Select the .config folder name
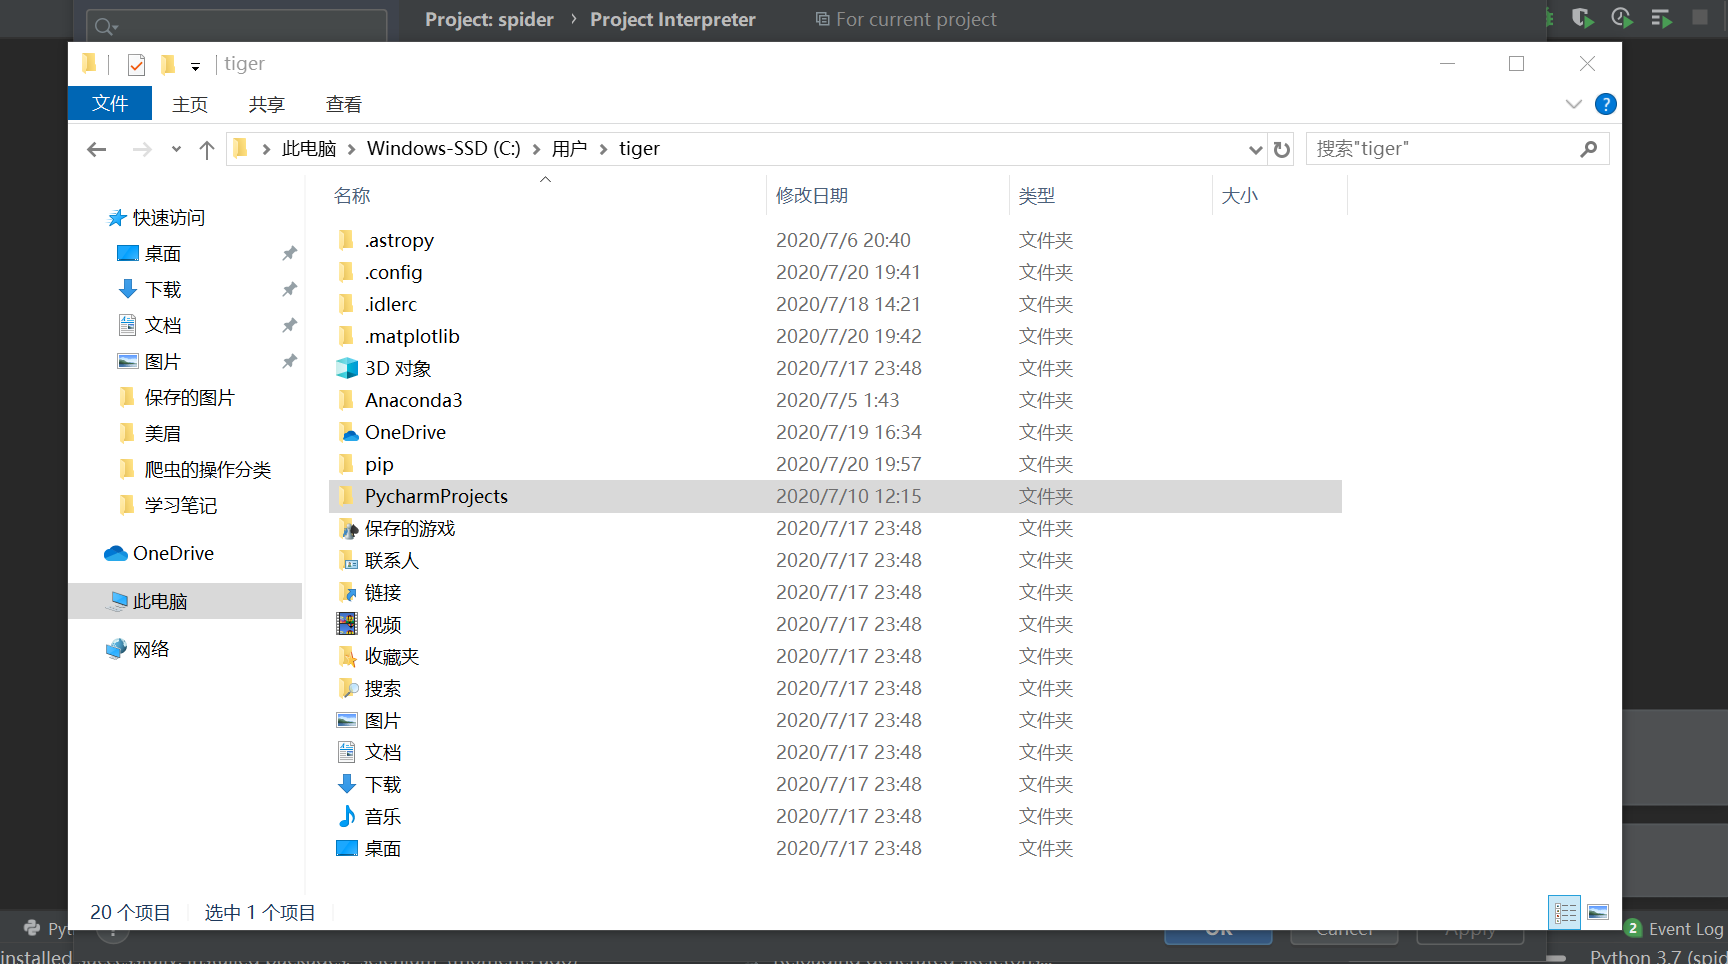This screenshot has height=964, width=1728. tap(393, 272)
